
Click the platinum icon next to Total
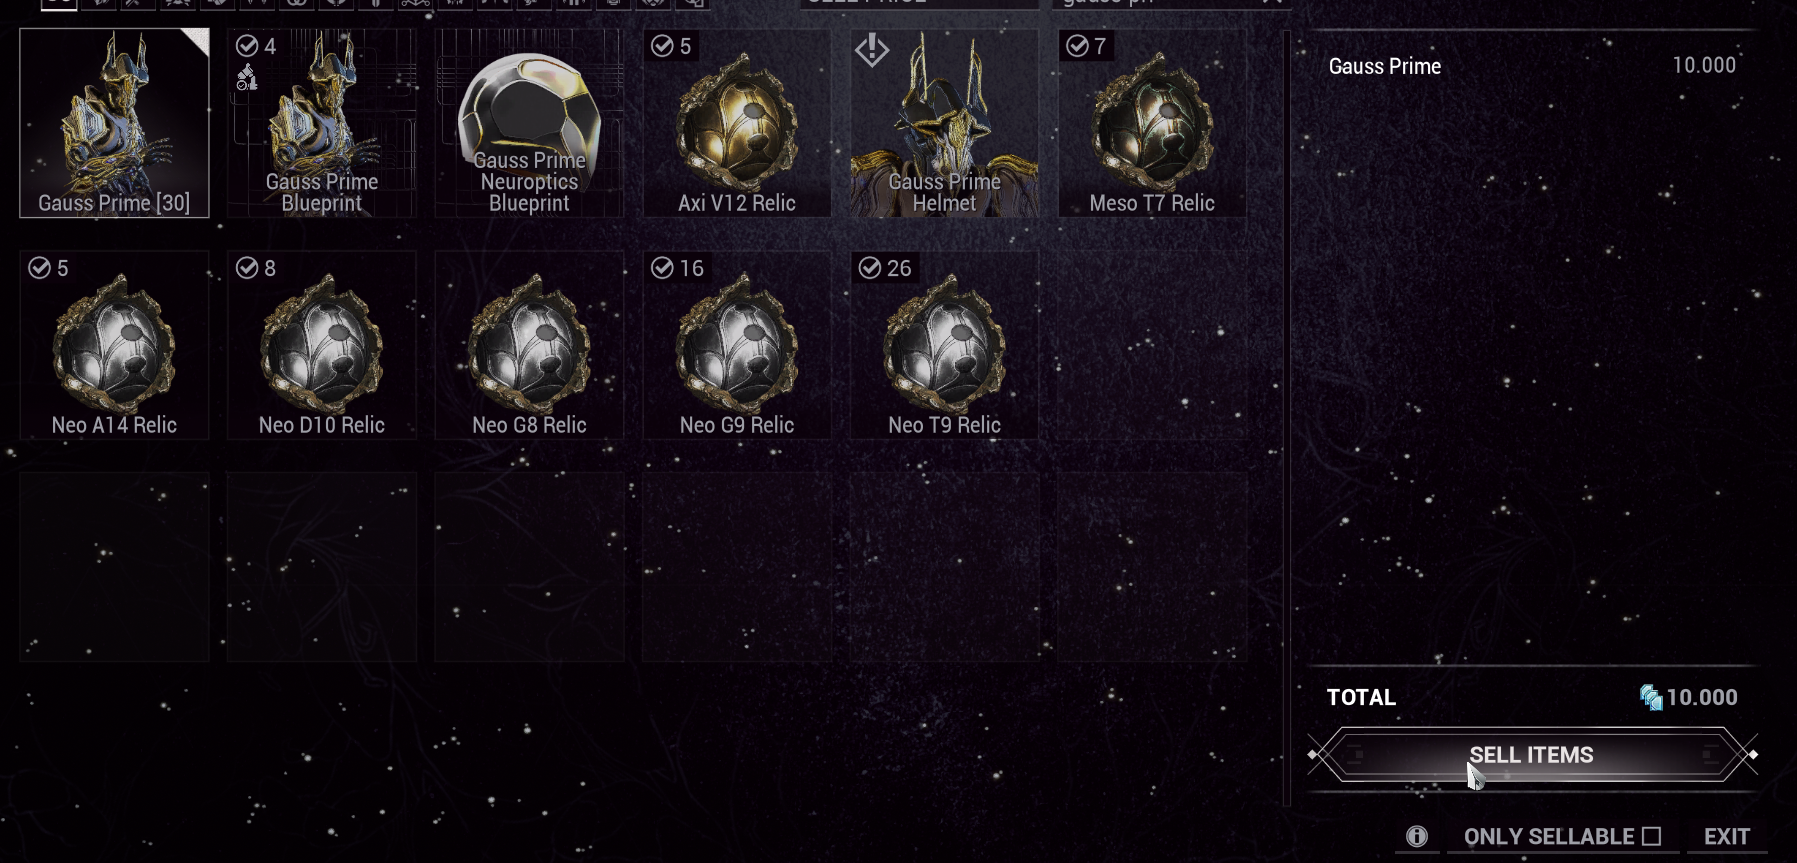[x=1650, y=697]
